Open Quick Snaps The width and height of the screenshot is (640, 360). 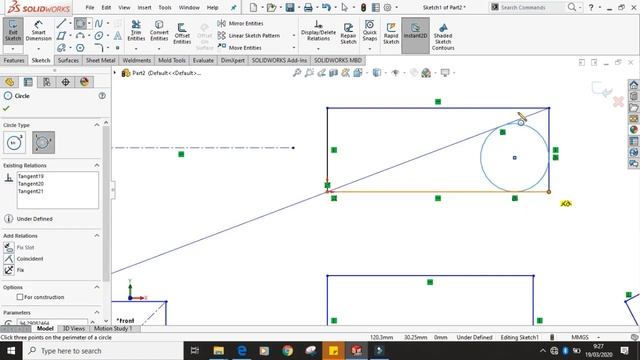click(369, 31)
